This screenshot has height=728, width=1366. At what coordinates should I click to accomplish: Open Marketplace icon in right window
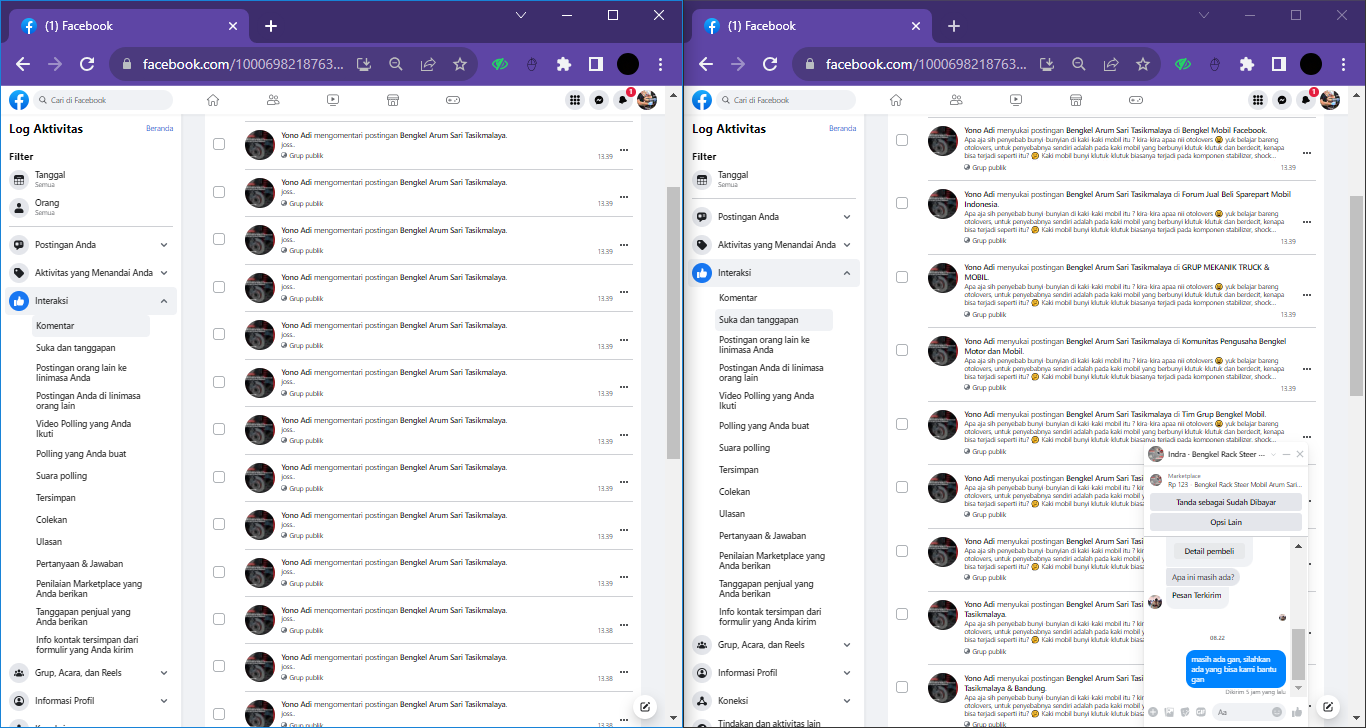1076,100
